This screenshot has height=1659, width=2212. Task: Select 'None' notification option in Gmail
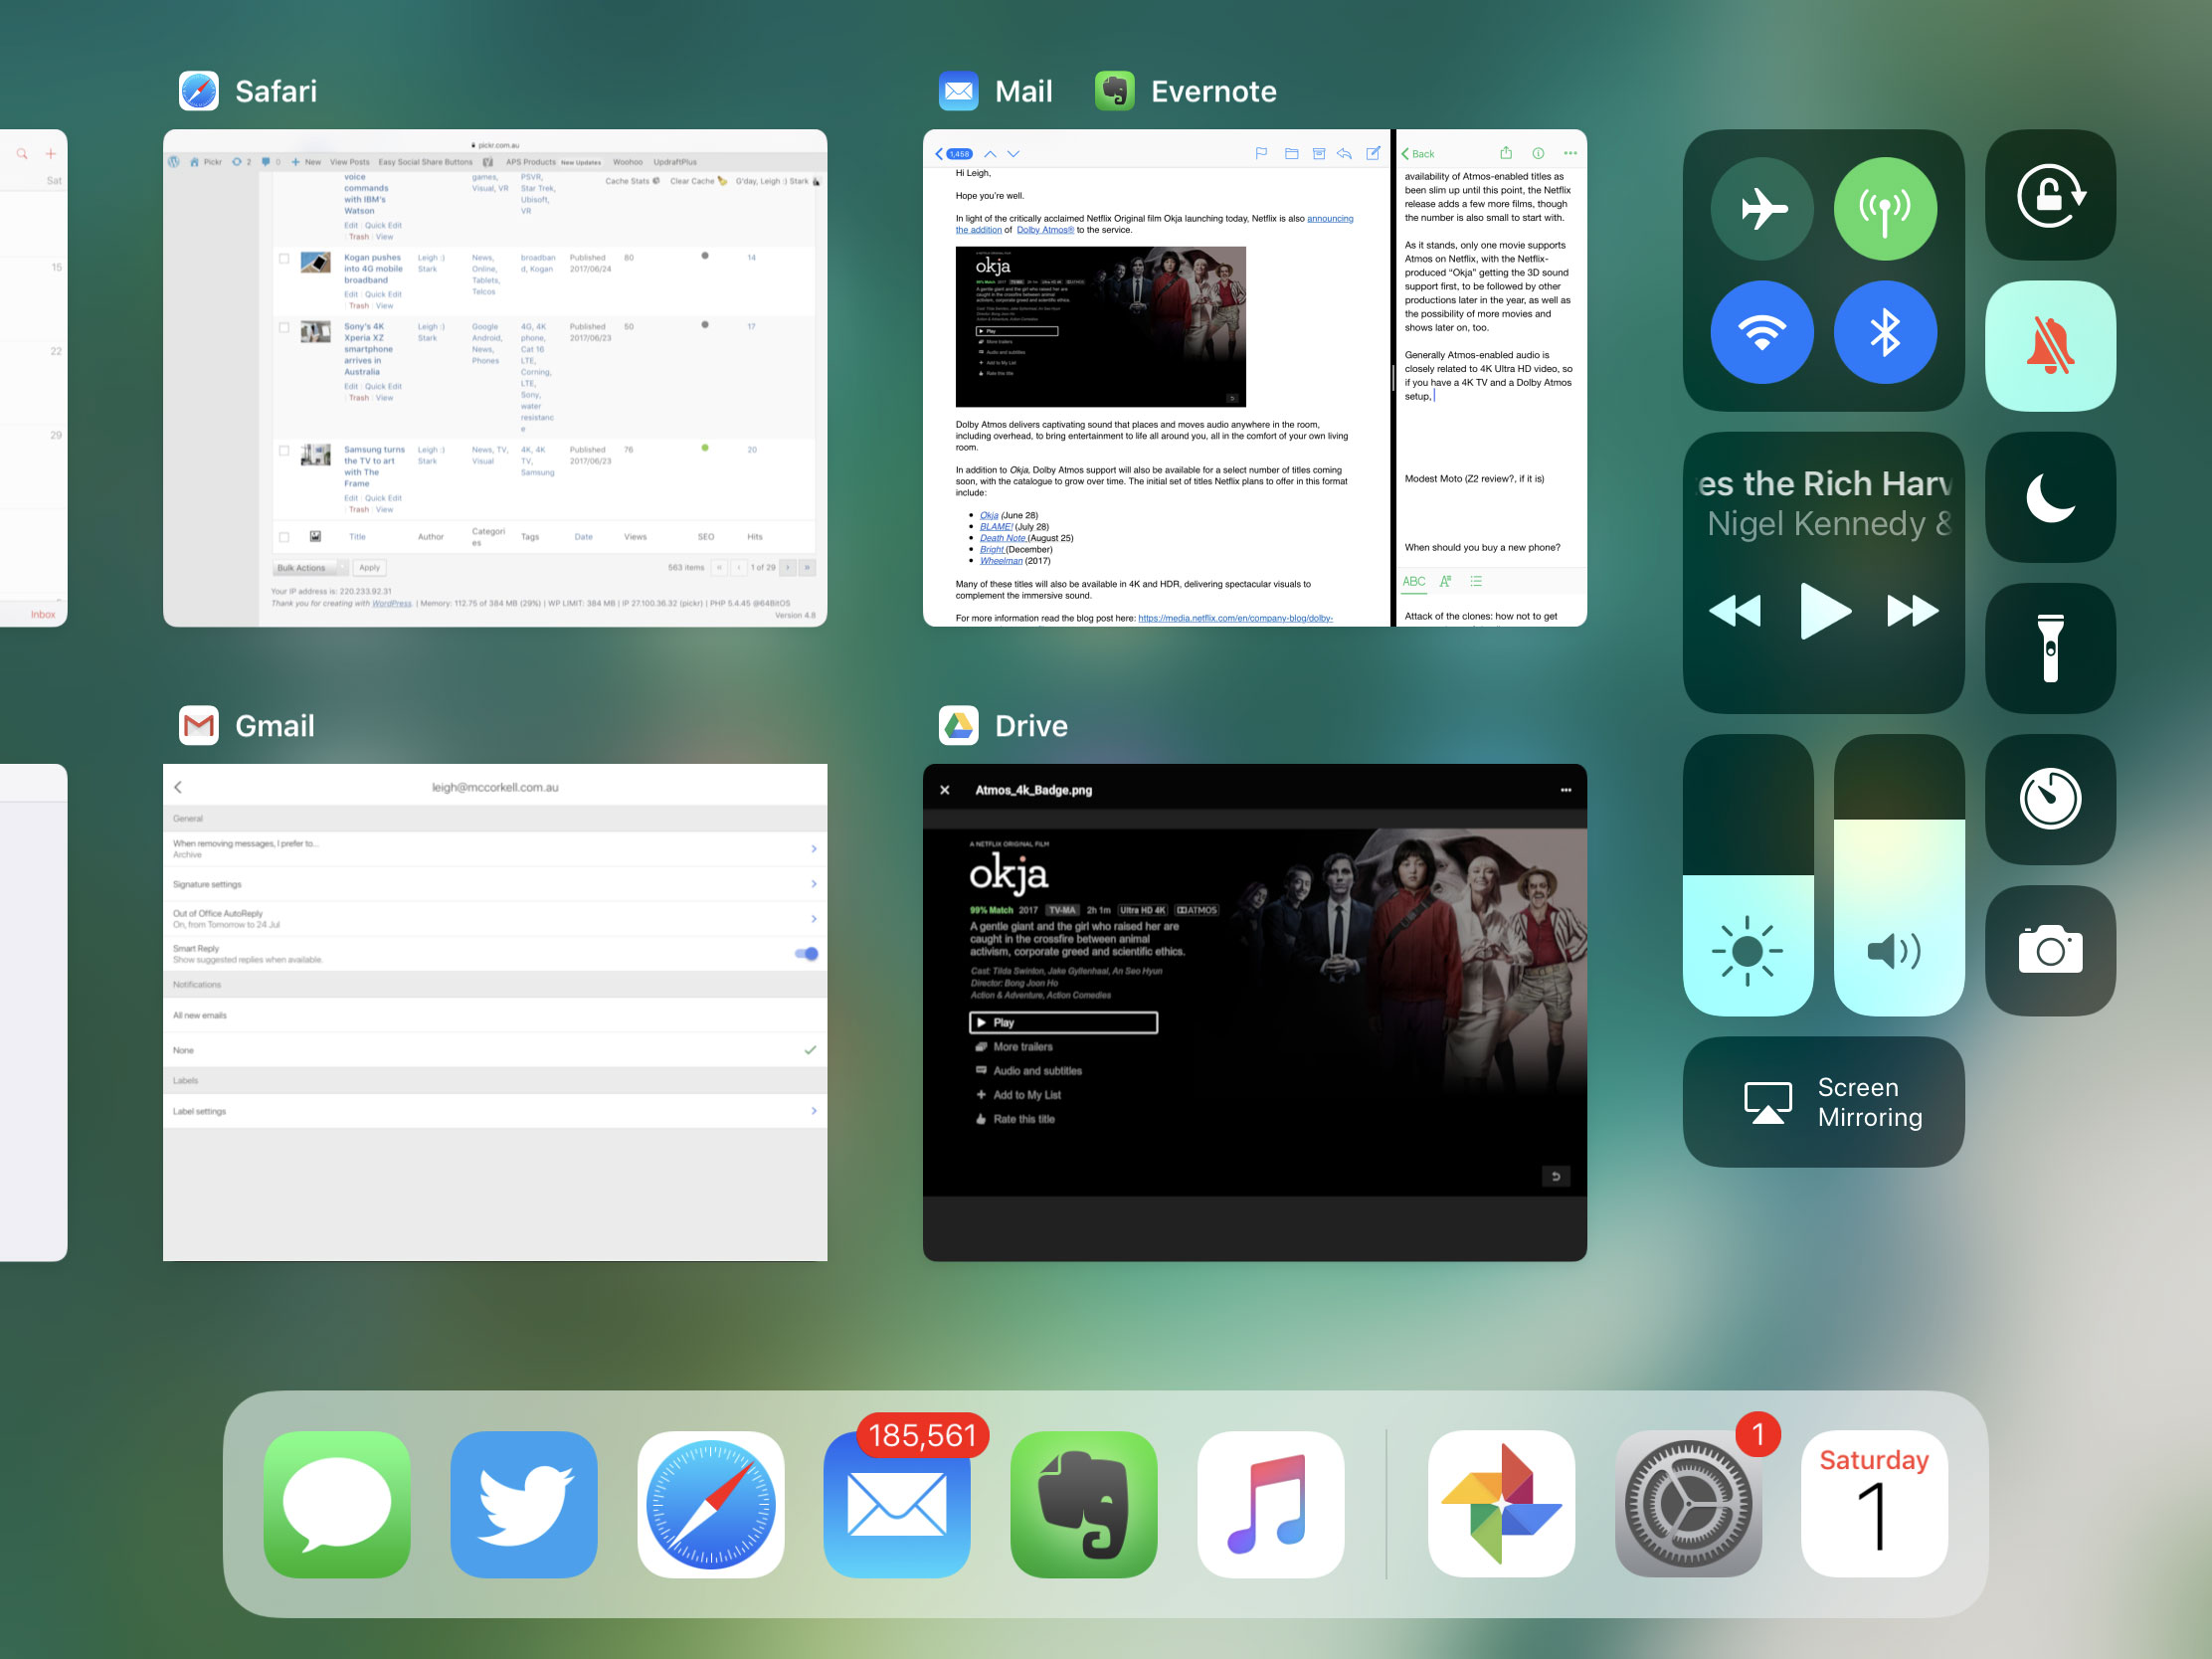[x=495, y=1050]
